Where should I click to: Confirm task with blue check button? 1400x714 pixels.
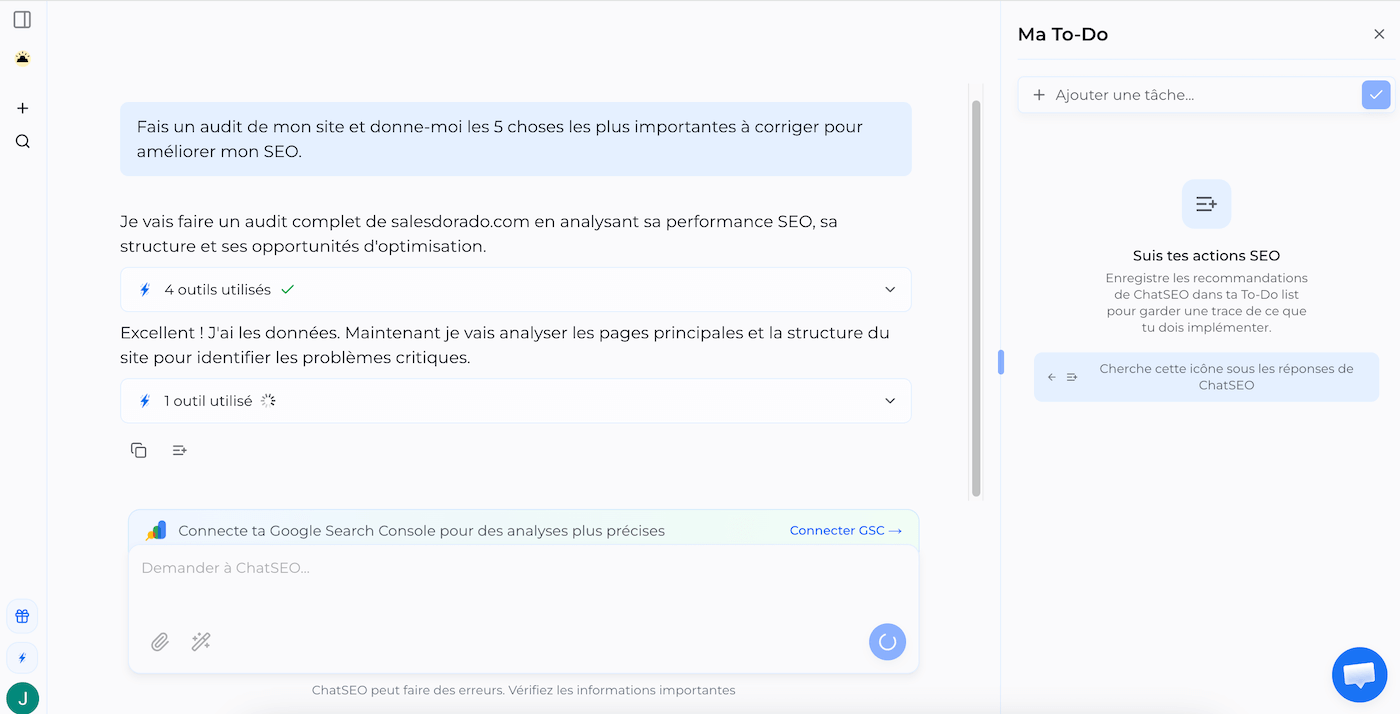point(1376,94)
